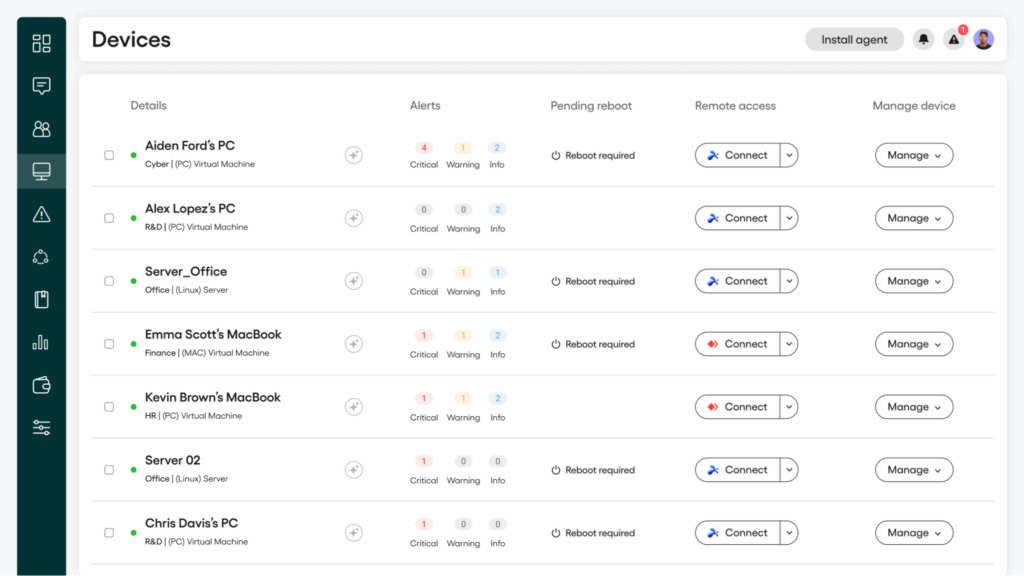Open the automation cycle icon in sidebar
The width and height of the screenshot is (1024, 576).
pos(41,257)
